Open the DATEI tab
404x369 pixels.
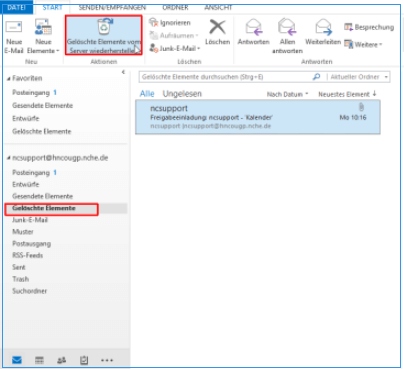click(17, 7)
